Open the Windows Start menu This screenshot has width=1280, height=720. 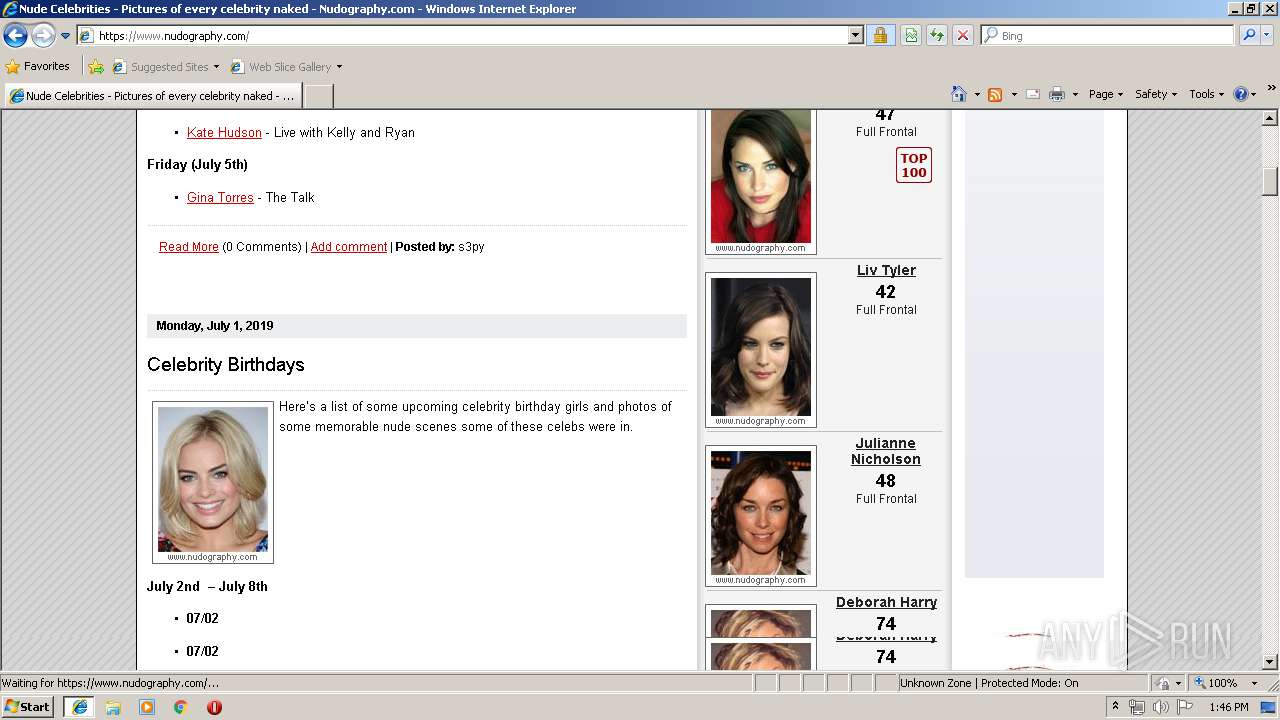click(28, 706)
